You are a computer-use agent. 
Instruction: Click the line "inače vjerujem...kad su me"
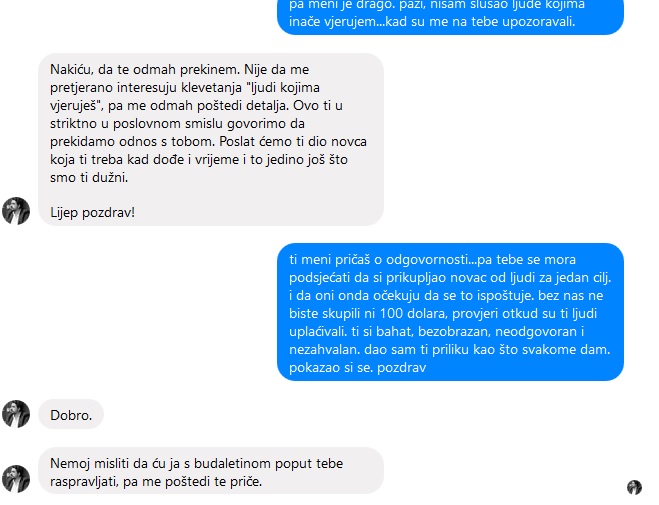tap(432, 21)
